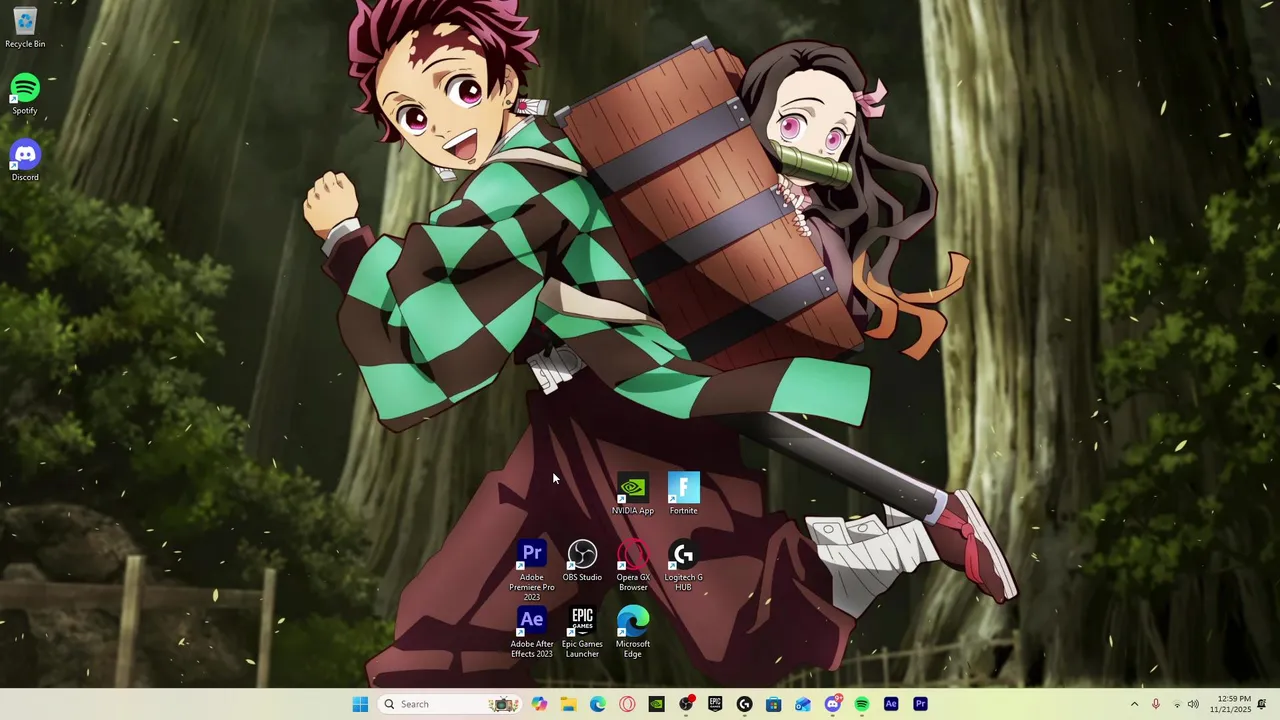Viewport: 1280px width, 720px height.
Task: Click the taskbar Search box
Action: (x=449, y=704)
